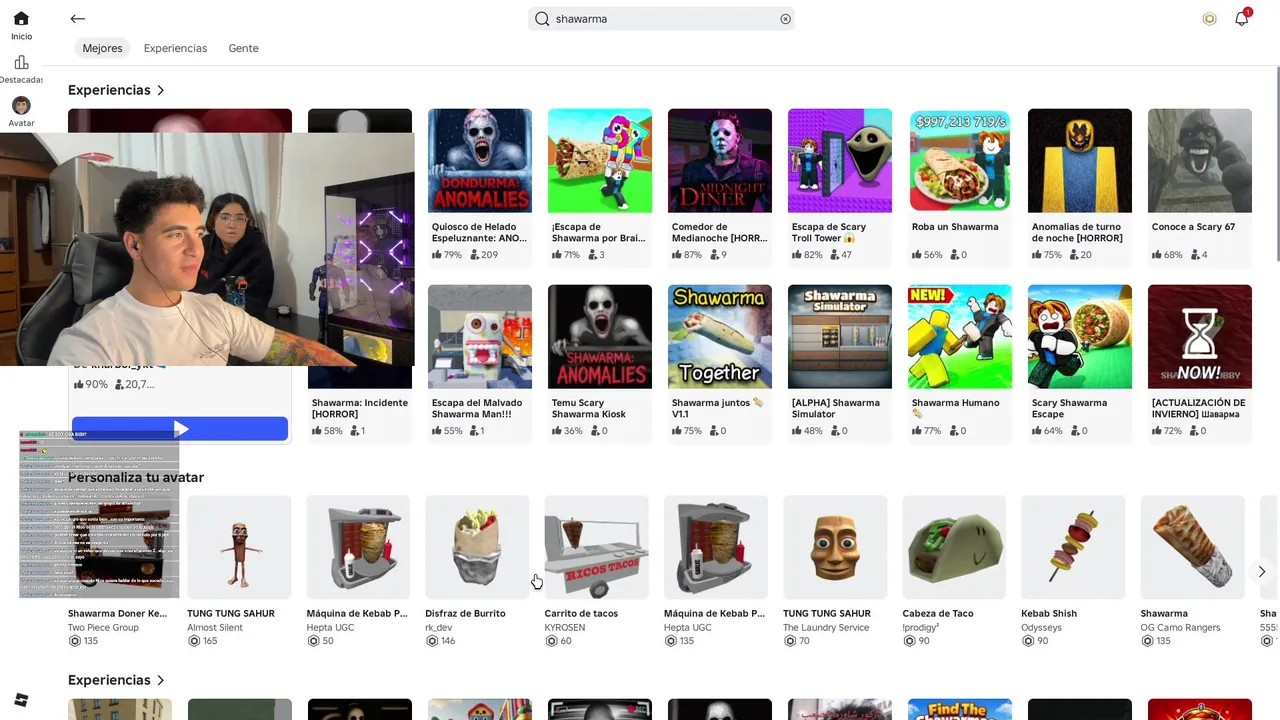This screenshot has width=1280, height=720.
Task: Show more avatar items with next arrow
Action: (1261, 571)
